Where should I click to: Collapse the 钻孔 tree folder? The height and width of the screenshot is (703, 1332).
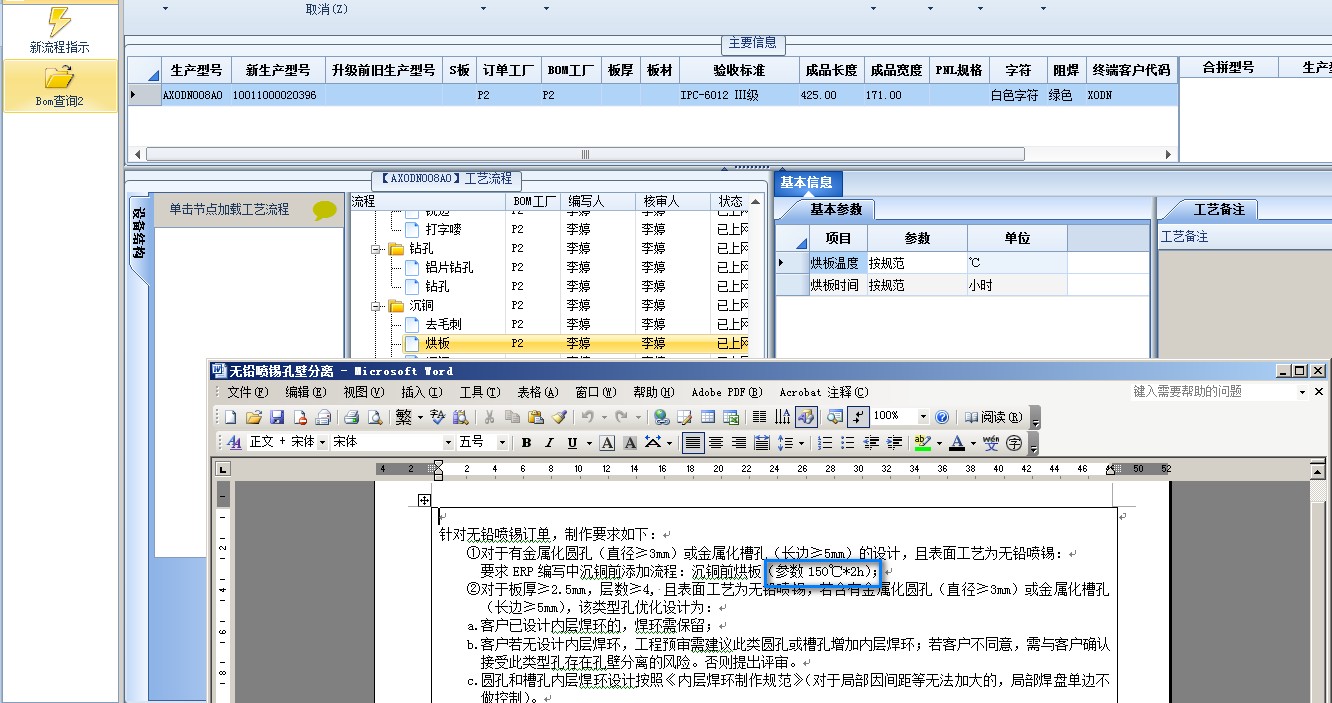[x=378, y=248]
